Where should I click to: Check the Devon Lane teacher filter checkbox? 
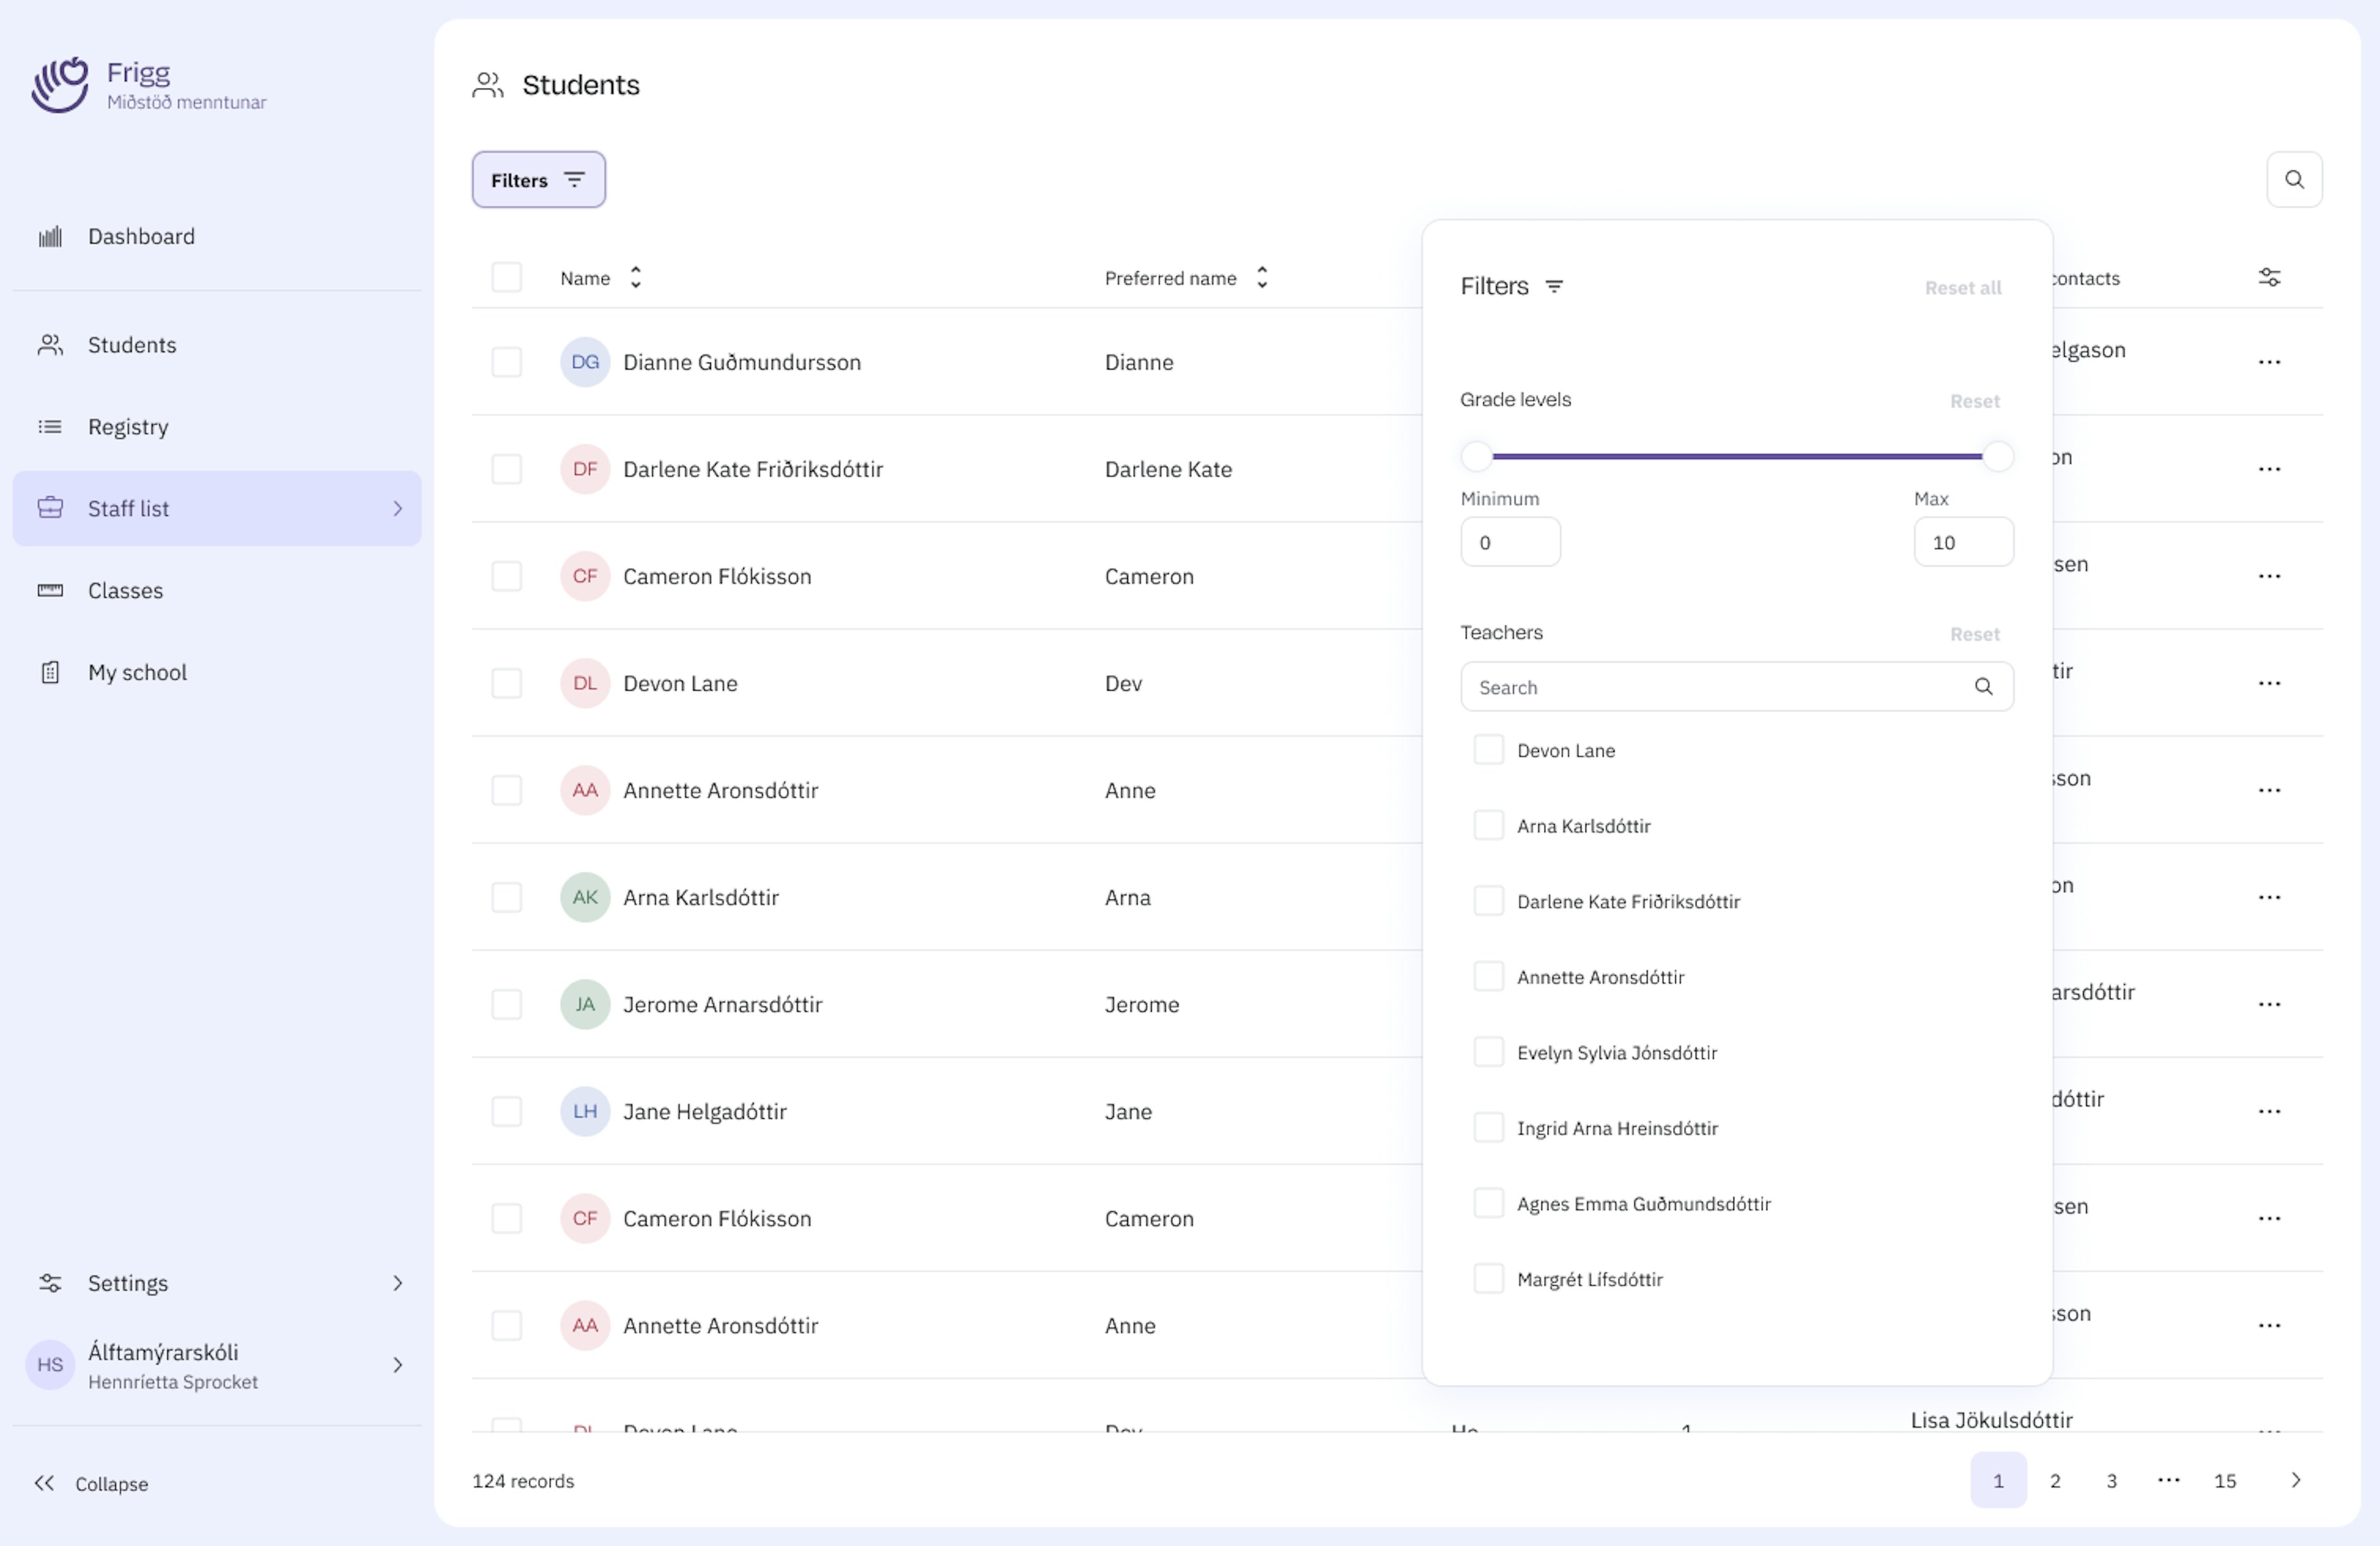point(1488,750)
